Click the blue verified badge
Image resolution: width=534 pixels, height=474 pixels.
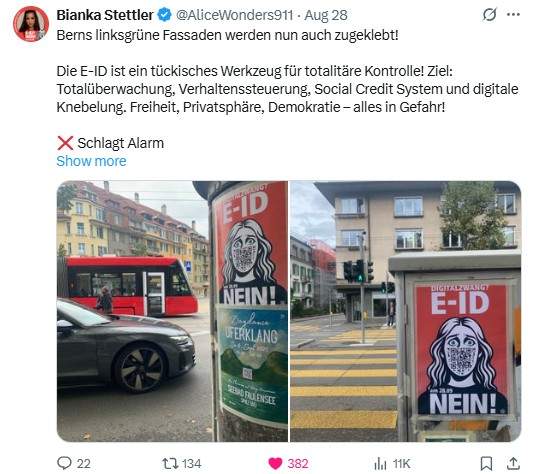point(165,15)
